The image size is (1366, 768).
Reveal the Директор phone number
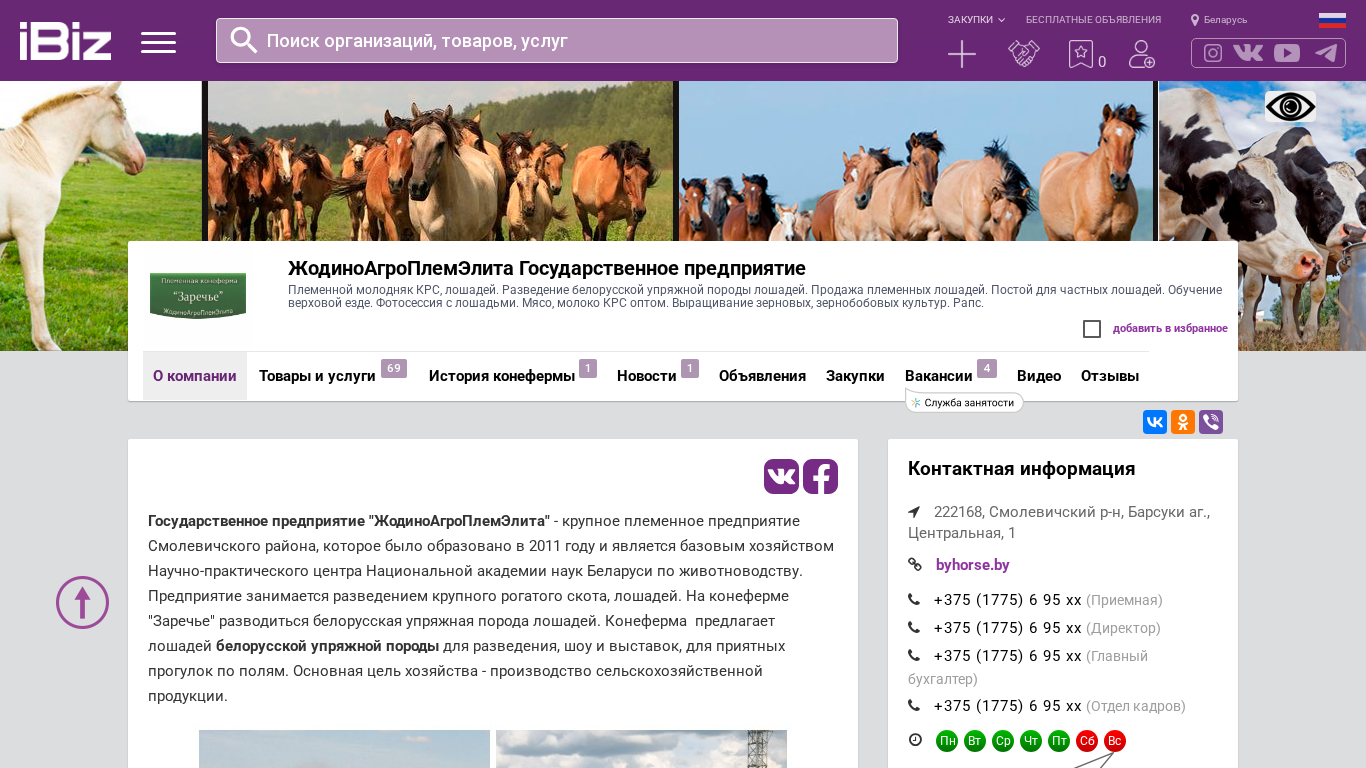click(x=1007, y=628)
